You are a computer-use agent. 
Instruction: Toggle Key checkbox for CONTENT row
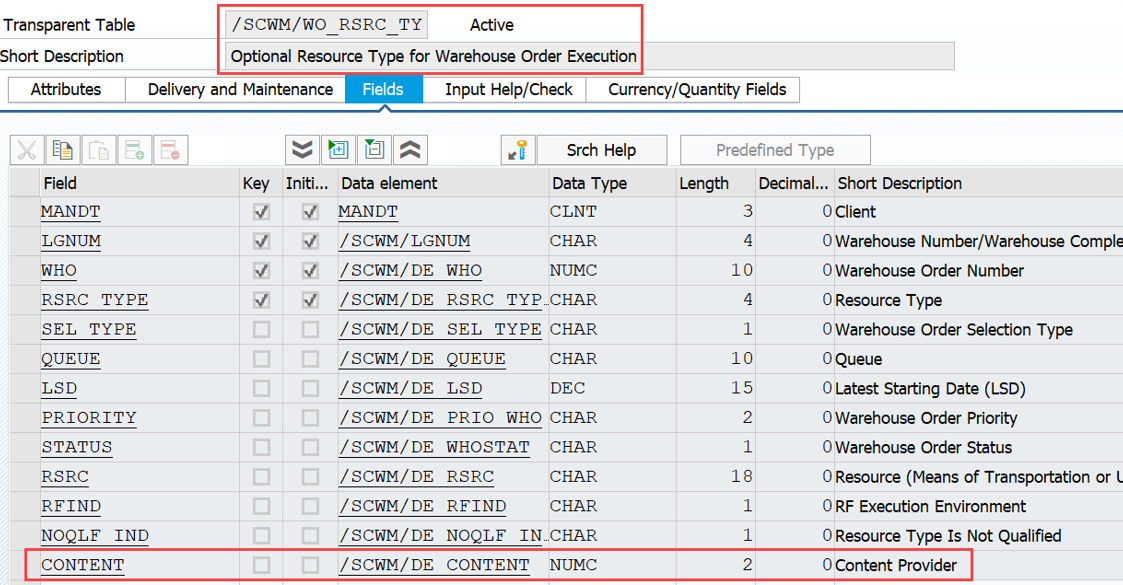(261, 565)
